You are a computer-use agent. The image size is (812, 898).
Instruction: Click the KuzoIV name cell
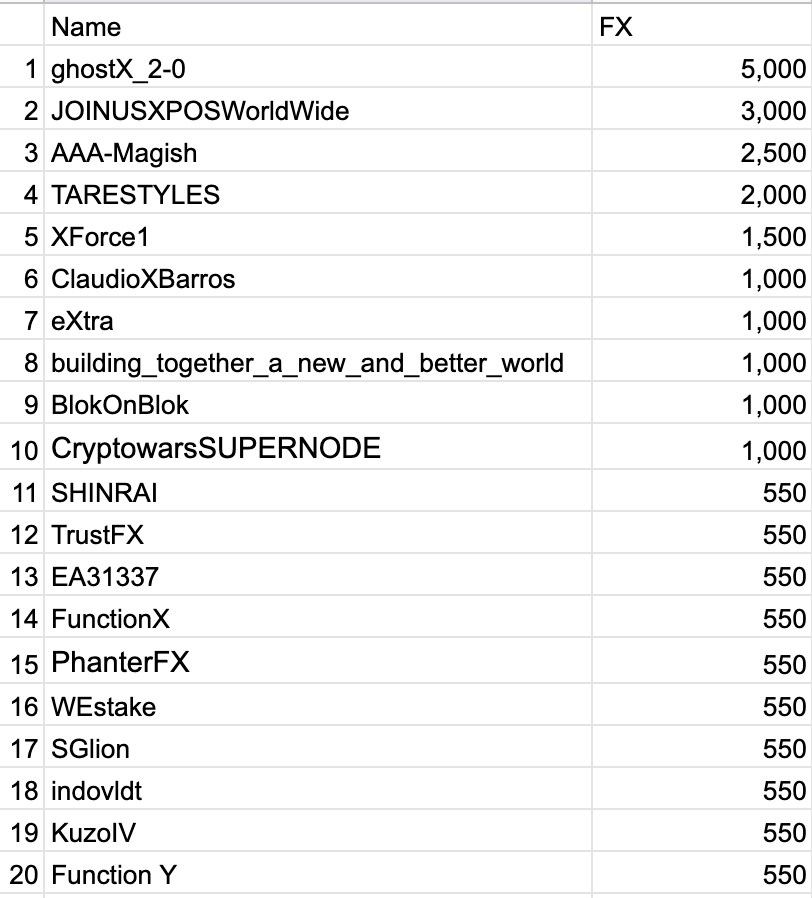318,830
